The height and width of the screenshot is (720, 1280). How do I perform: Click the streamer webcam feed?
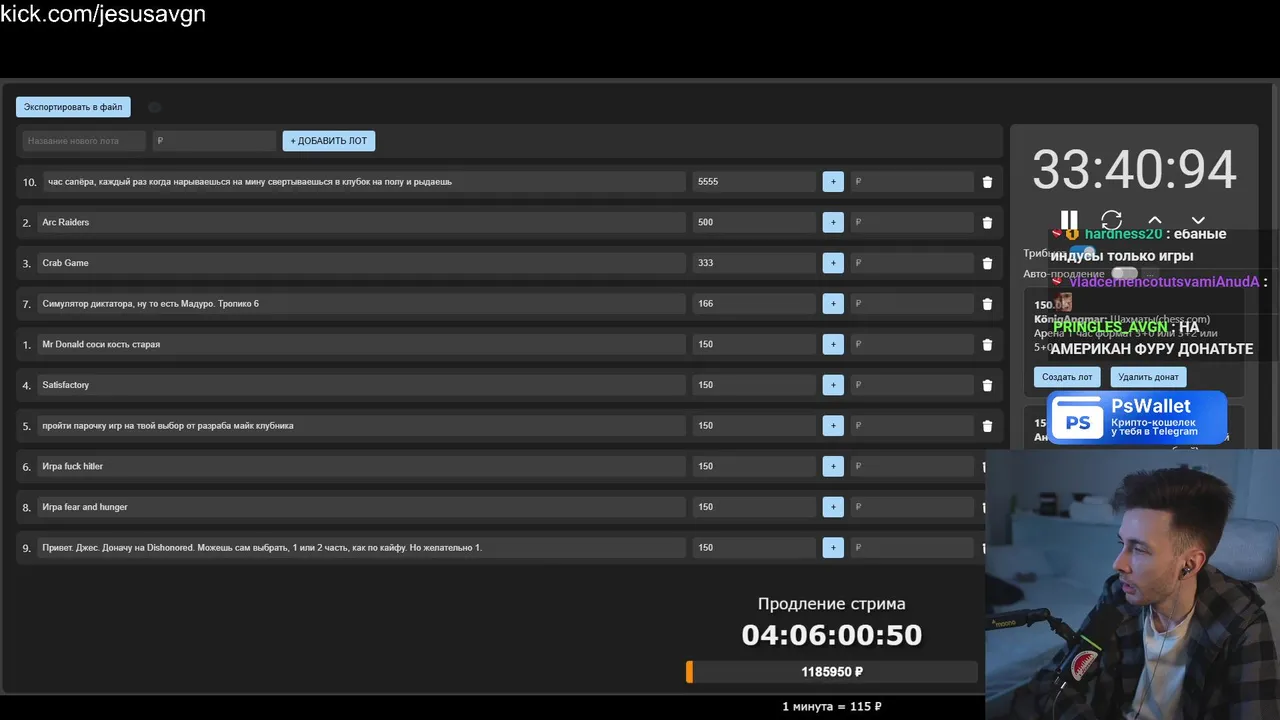[1132, 584]
